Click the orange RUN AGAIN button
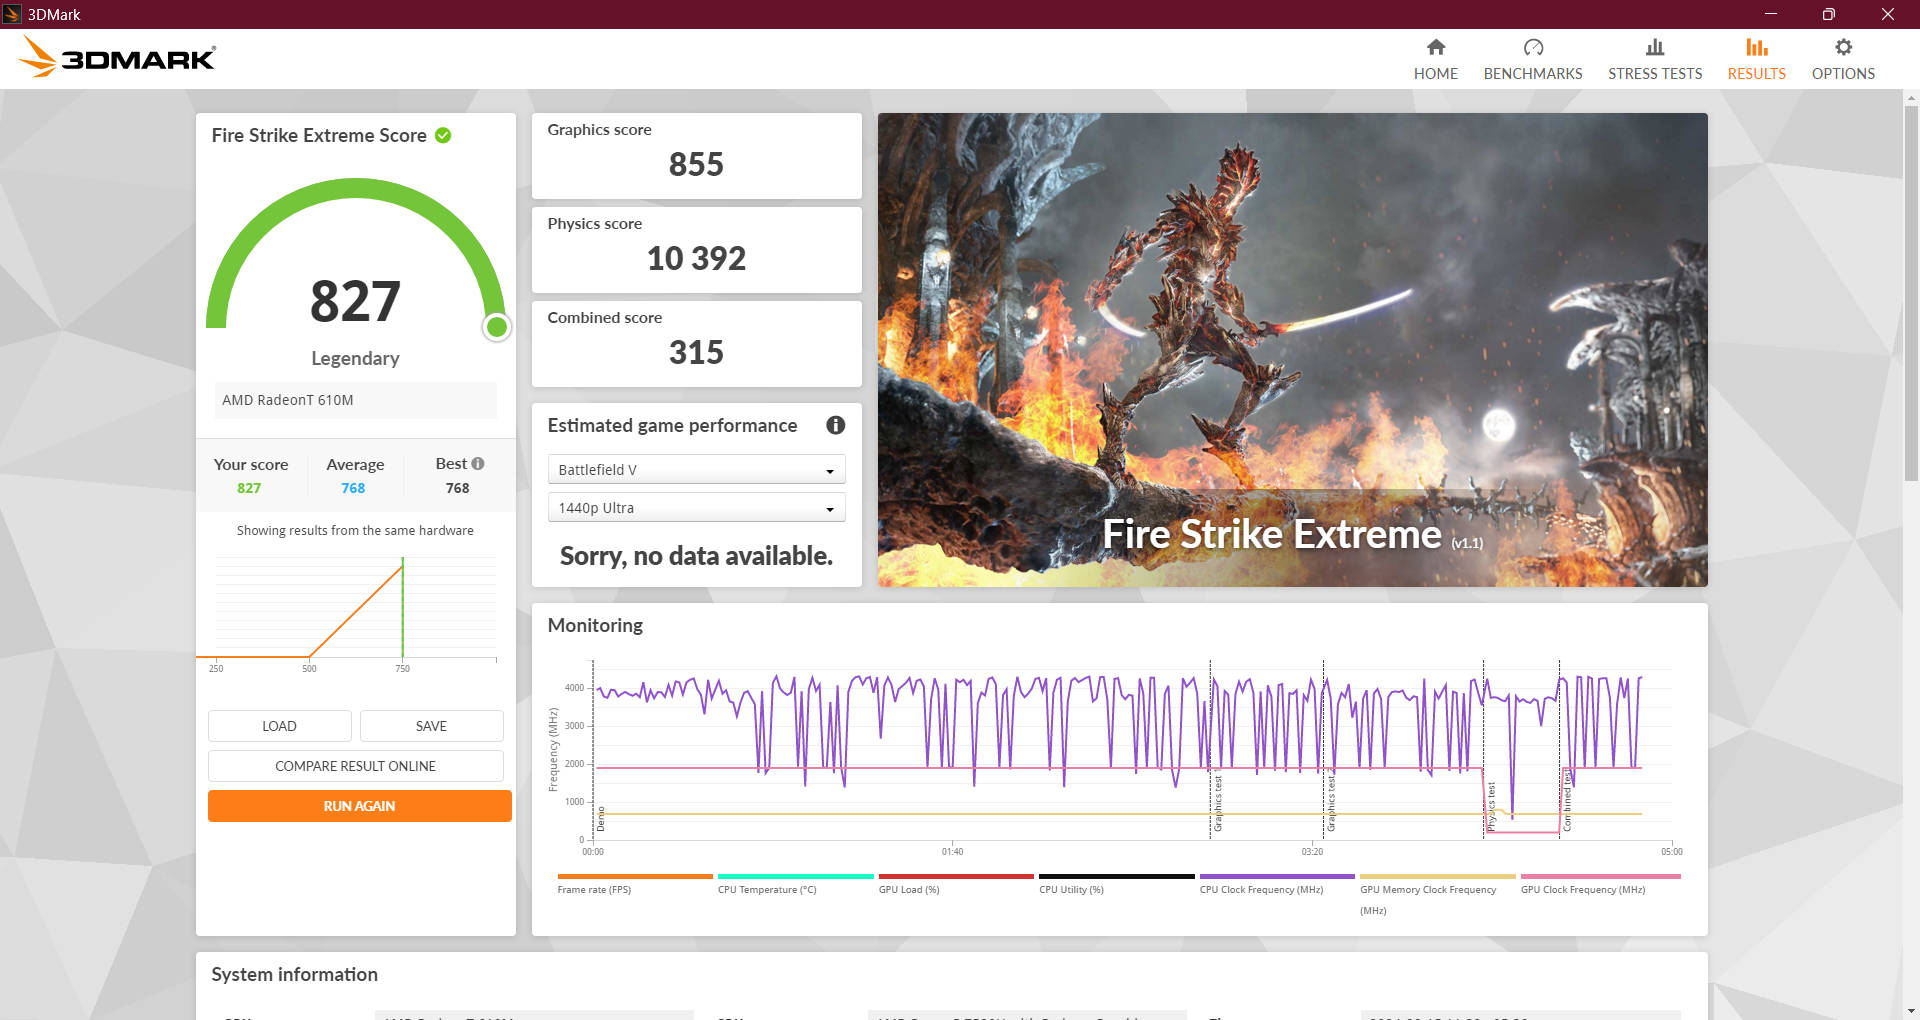 click(359, 806)
